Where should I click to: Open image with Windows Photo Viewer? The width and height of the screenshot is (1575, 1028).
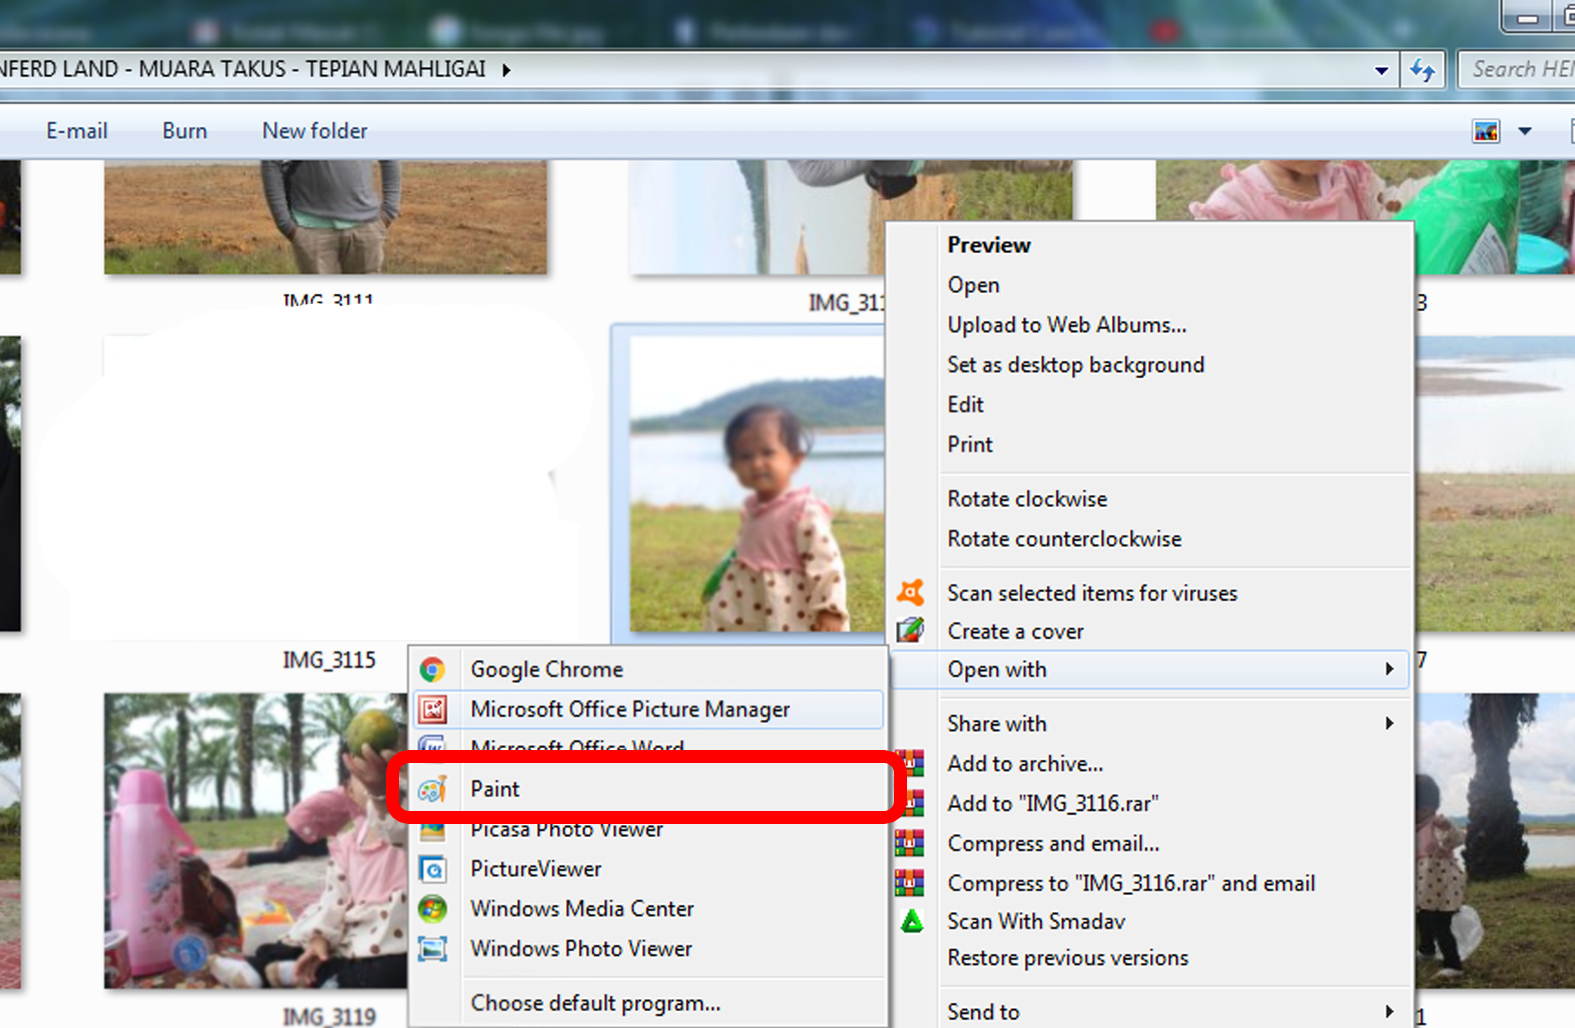click(647, 949)
